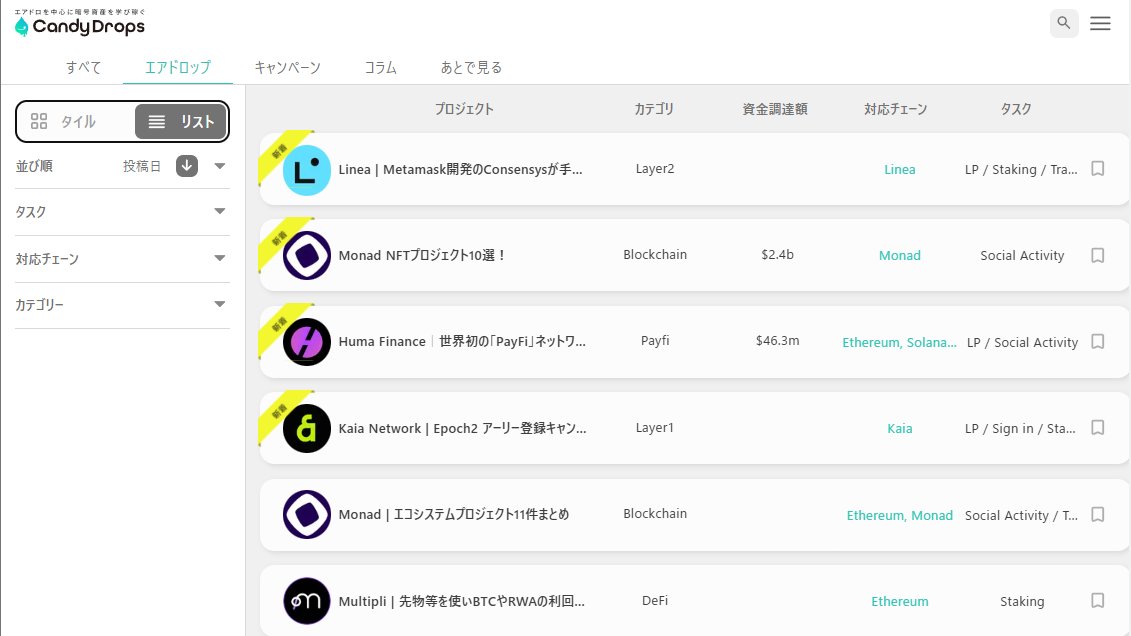Bookmark the Multipli row
The image size is (1131, 636).
(x=1098, y=600)
